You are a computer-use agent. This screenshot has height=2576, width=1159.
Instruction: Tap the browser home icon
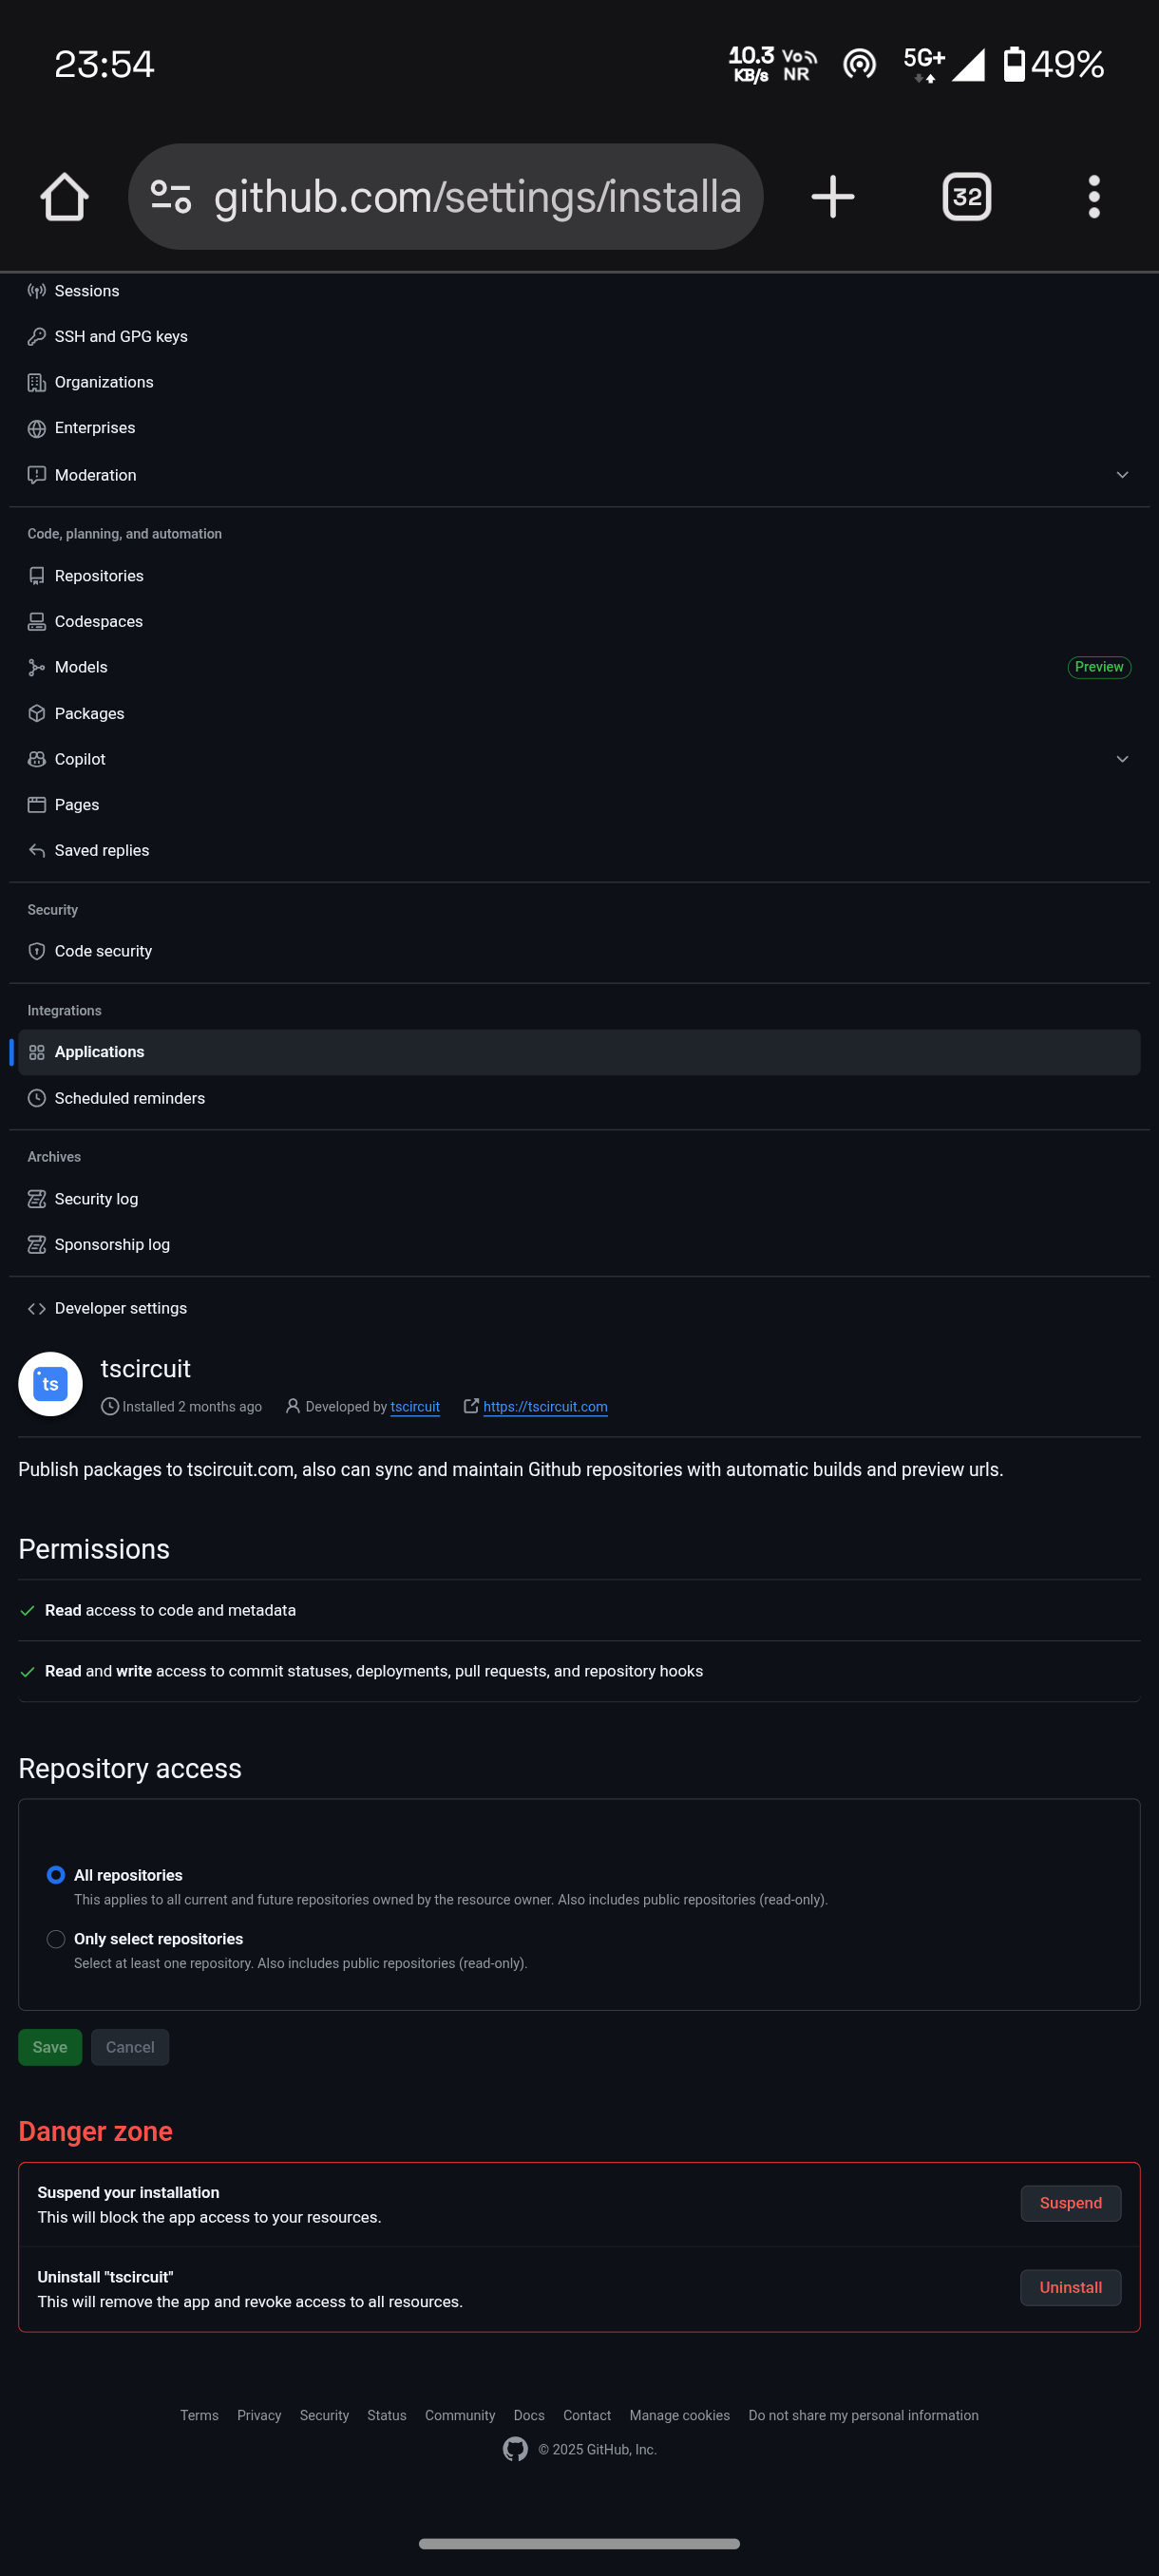coord(64,197)
